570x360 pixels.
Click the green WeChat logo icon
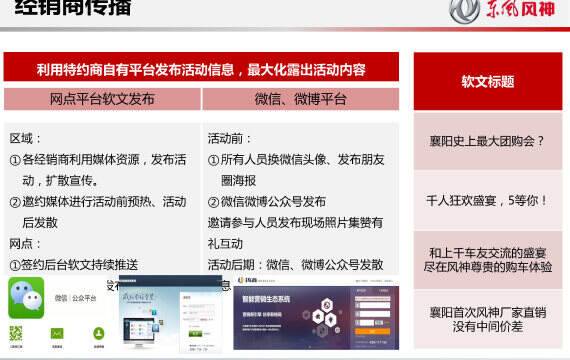point(26,298)
